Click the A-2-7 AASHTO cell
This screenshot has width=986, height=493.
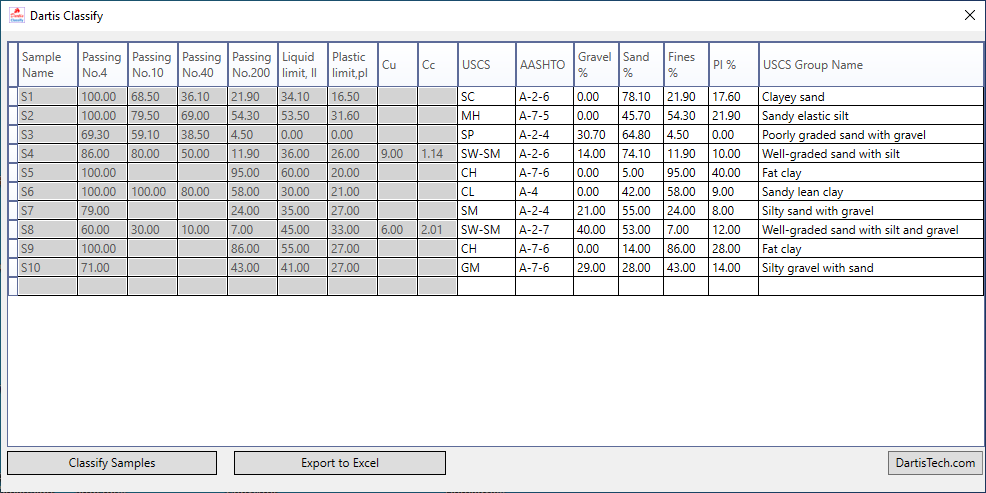545,230
